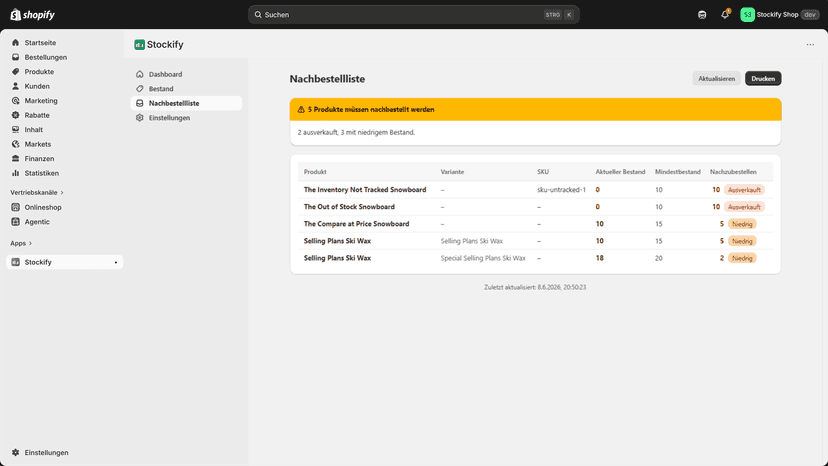Click the SKU column header
This screenshot has width=828, height=466.
(543, 172)
